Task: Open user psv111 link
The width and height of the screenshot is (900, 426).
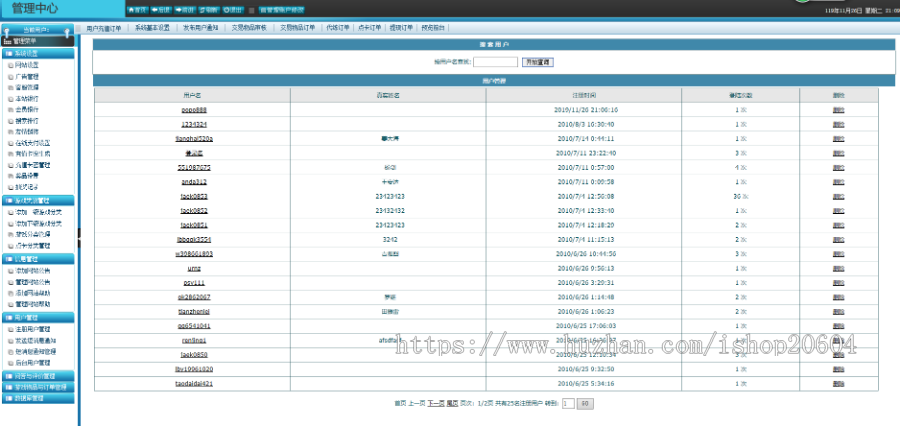Action: pyautogui.click(x=194, y=282)
